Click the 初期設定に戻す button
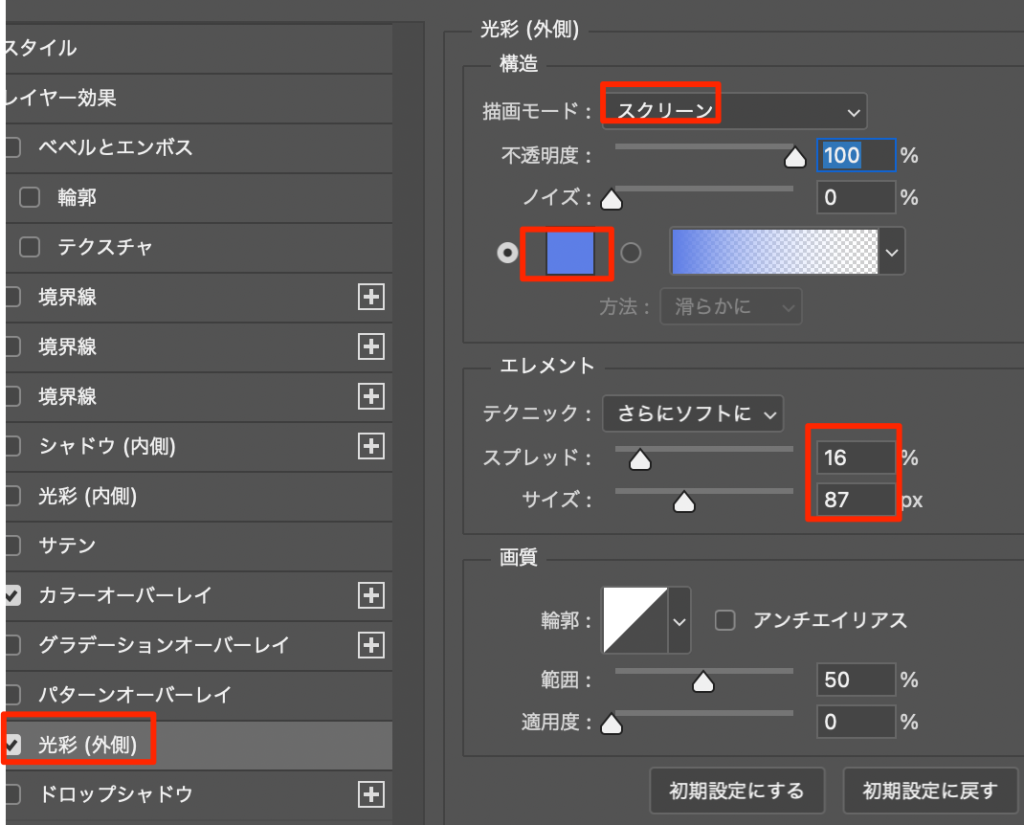 click(930, 791)
